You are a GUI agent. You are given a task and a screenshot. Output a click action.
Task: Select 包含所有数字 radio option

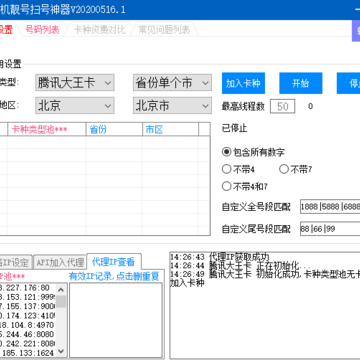(253, 152)
